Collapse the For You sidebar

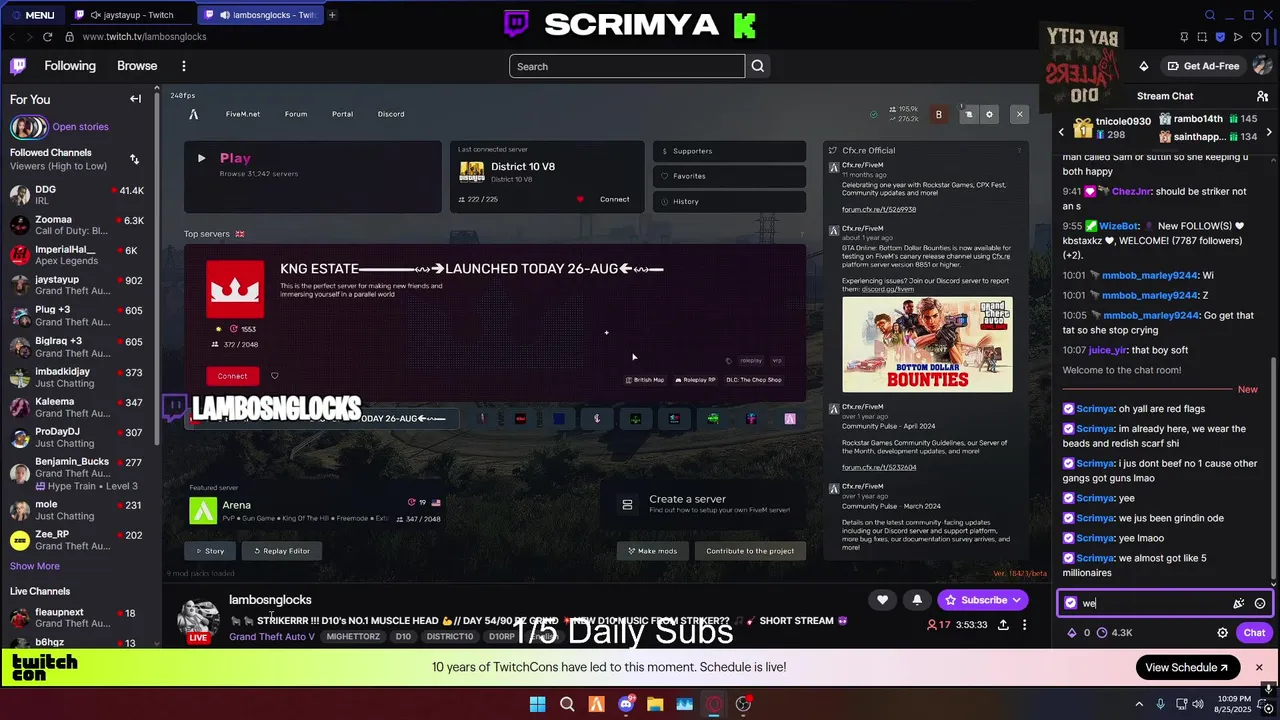click(x=135, y=99)
